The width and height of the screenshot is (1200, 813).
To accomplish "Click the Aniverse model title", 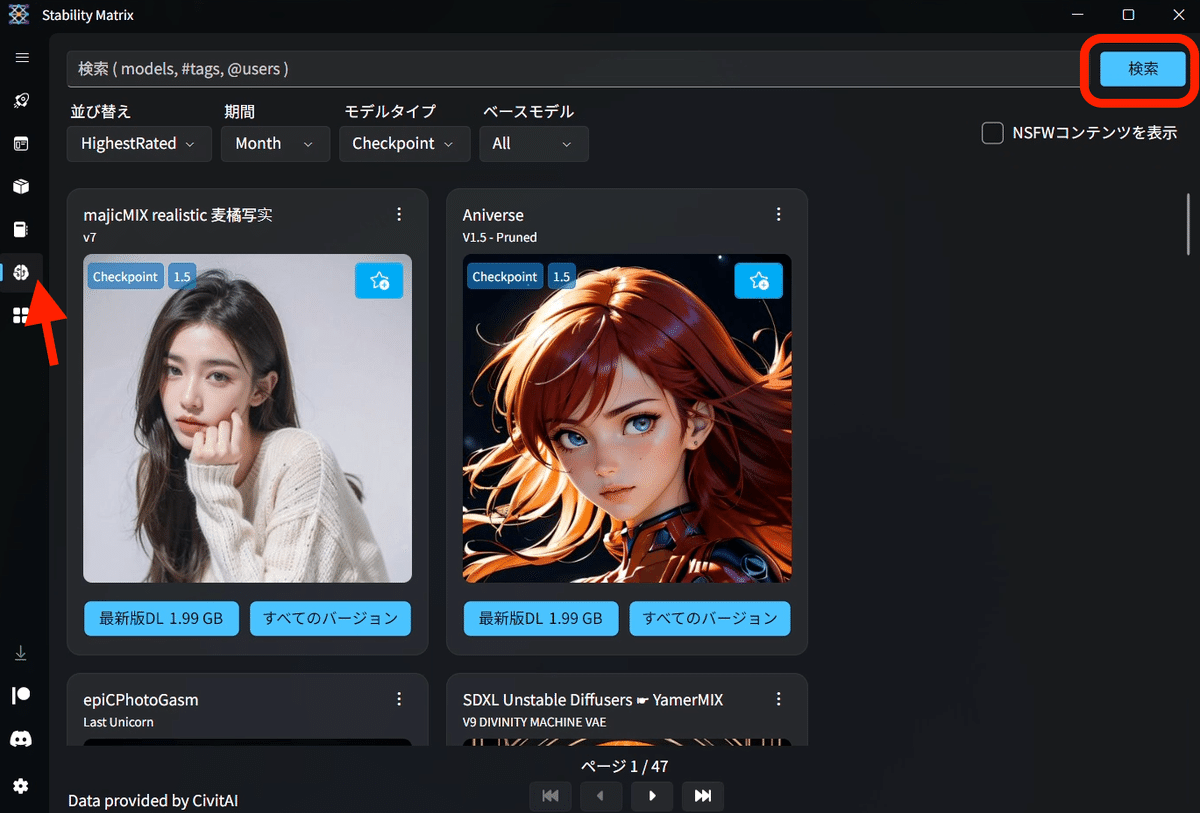I will click(x=493, y=215).
